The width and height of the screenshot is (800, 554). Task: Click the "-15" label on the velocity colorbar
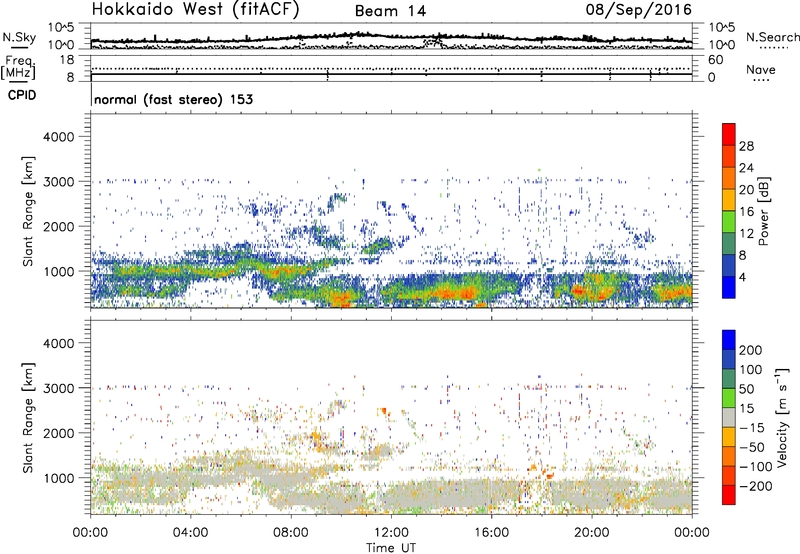pos(752,428)
